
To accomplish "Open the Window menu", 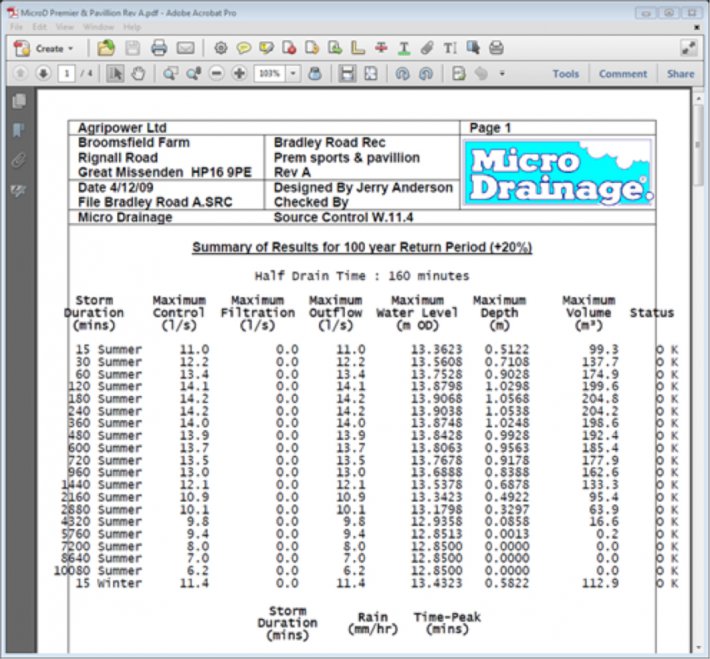I will tap(98, 27).
